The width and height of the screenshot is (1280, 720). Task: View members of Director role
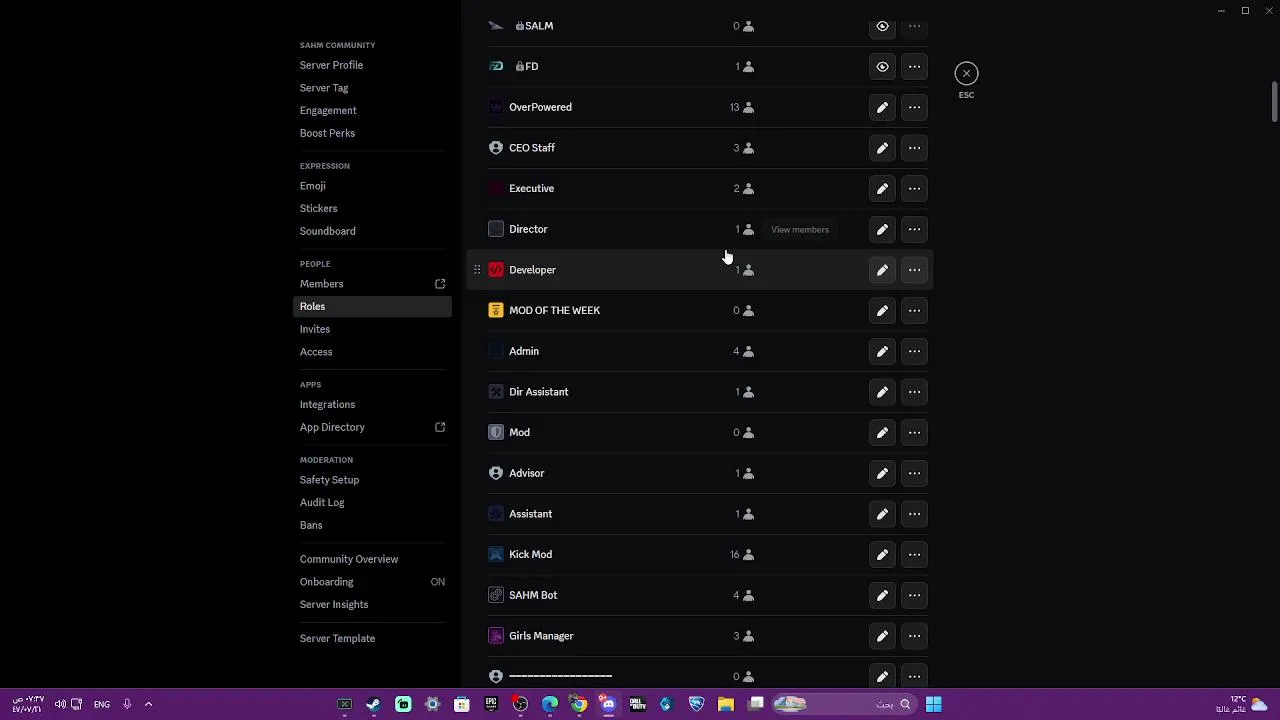(744, 229)
